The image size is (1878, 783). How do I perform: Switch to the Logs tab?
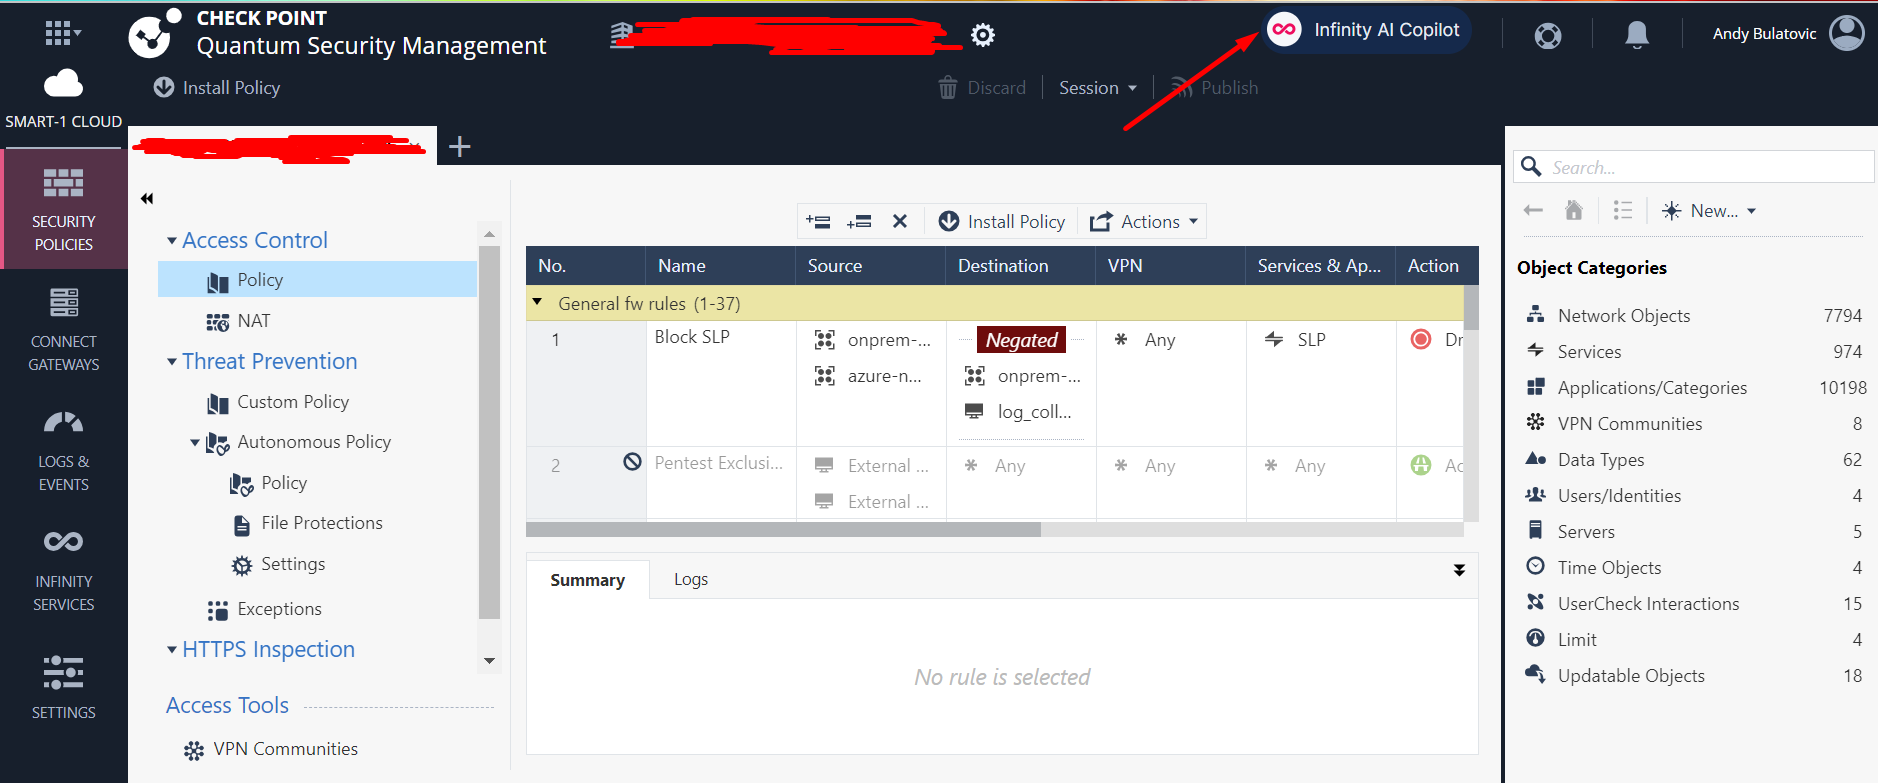click(691, 580)
